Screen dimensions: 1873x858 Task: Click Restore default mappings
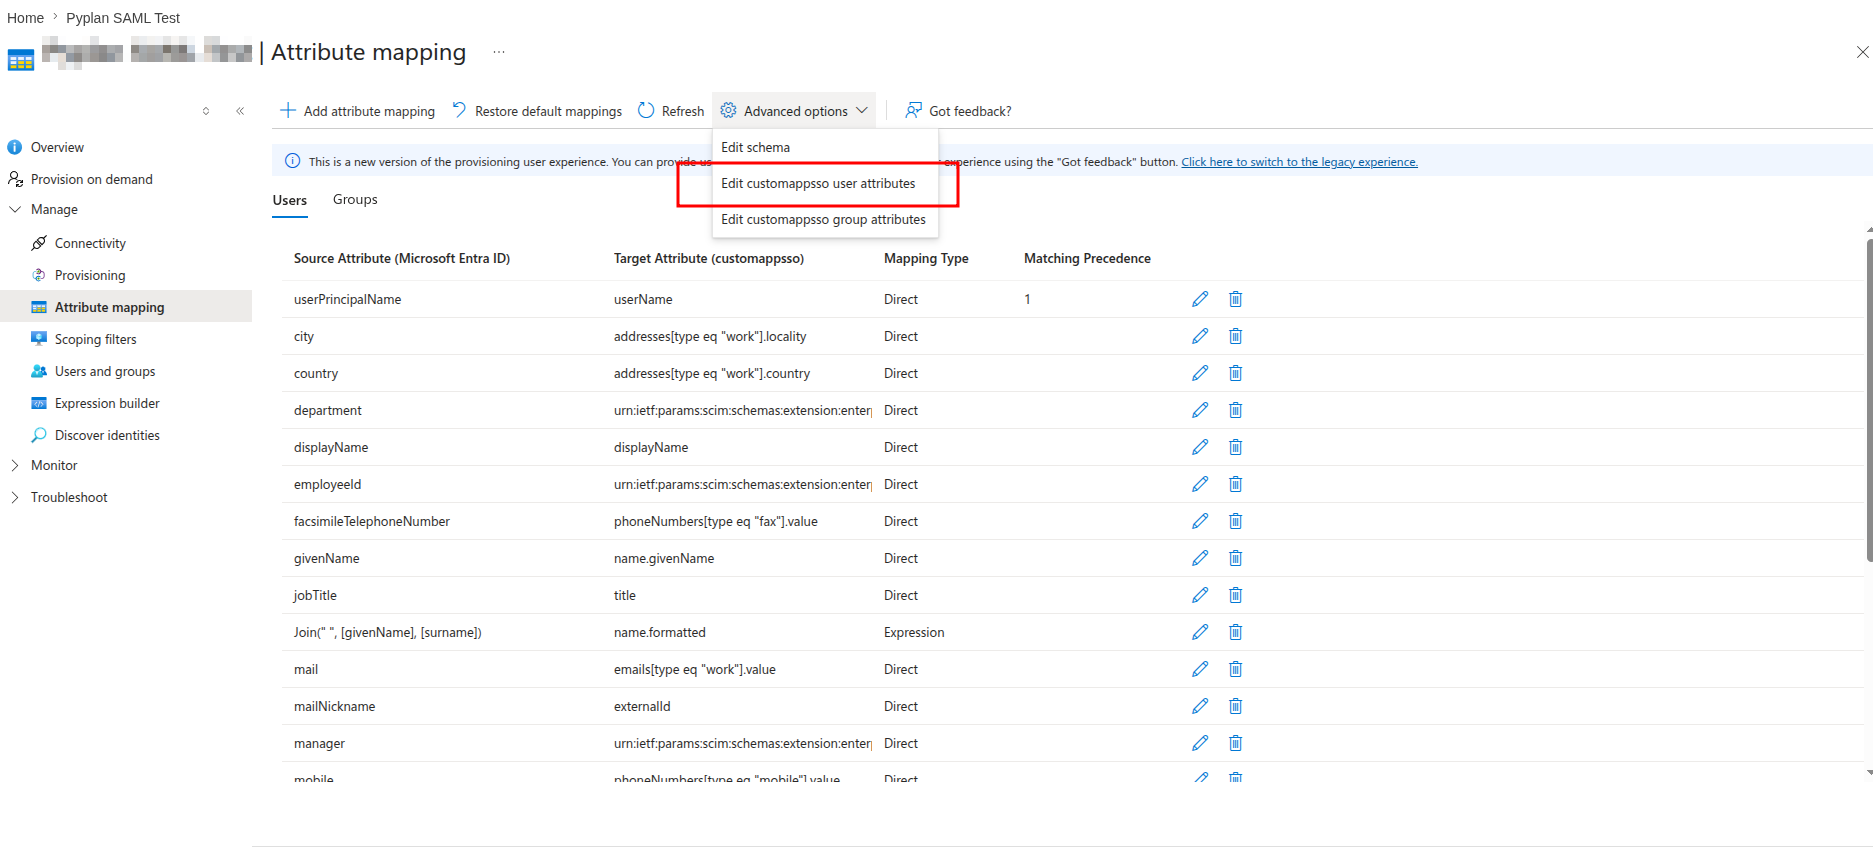point(537,111)
